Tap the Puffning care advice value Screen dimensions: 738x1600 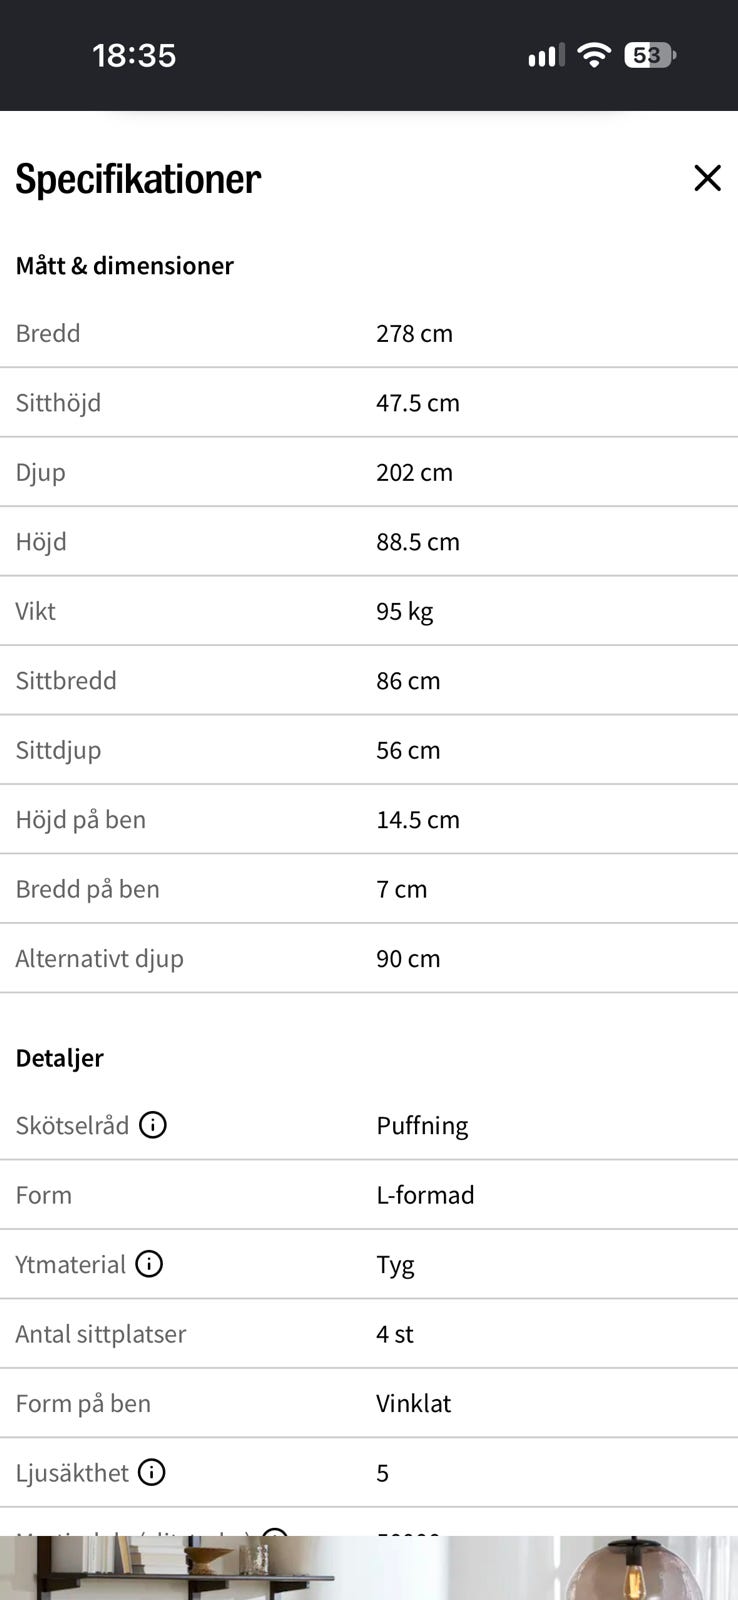pyautogui.click(x=422, y=1126)
